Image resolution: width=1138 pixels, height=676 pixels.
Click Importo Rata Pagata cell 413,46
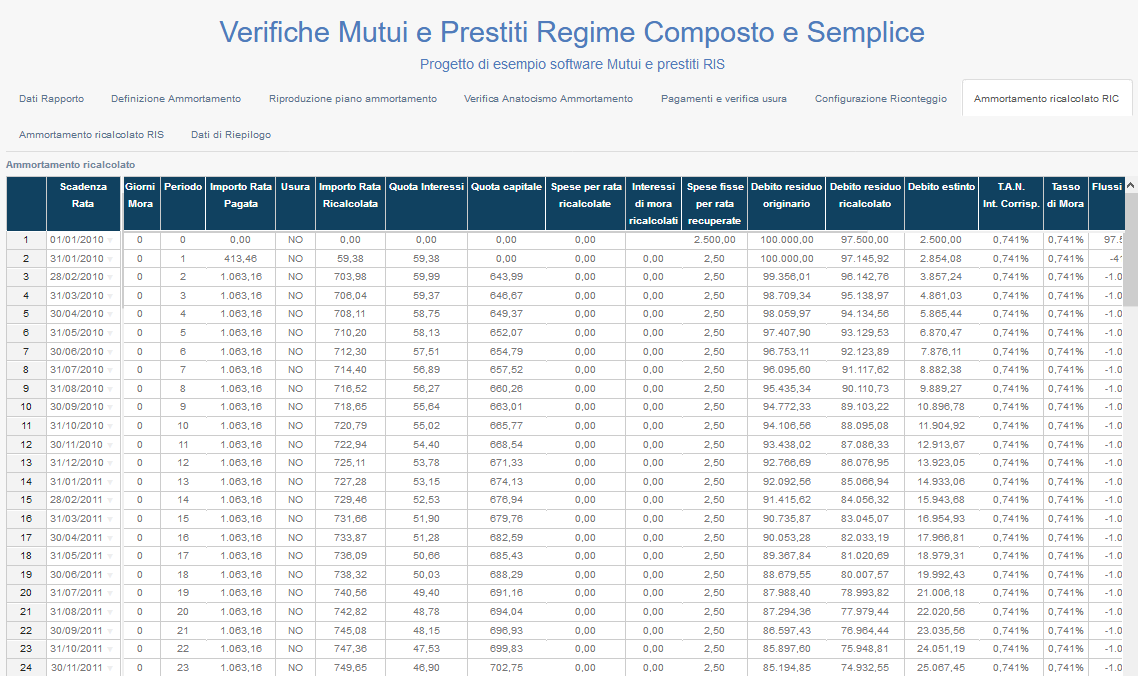pyautogui.click(x=240, y=258)
